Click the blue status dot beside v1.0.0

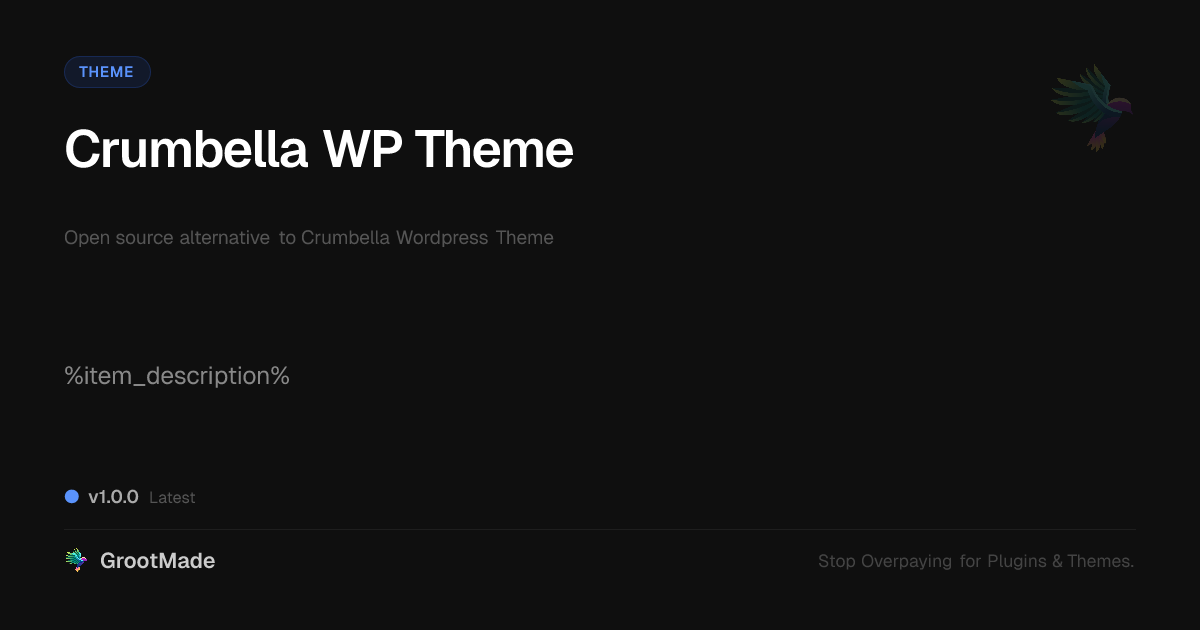[x=72, y=497]
